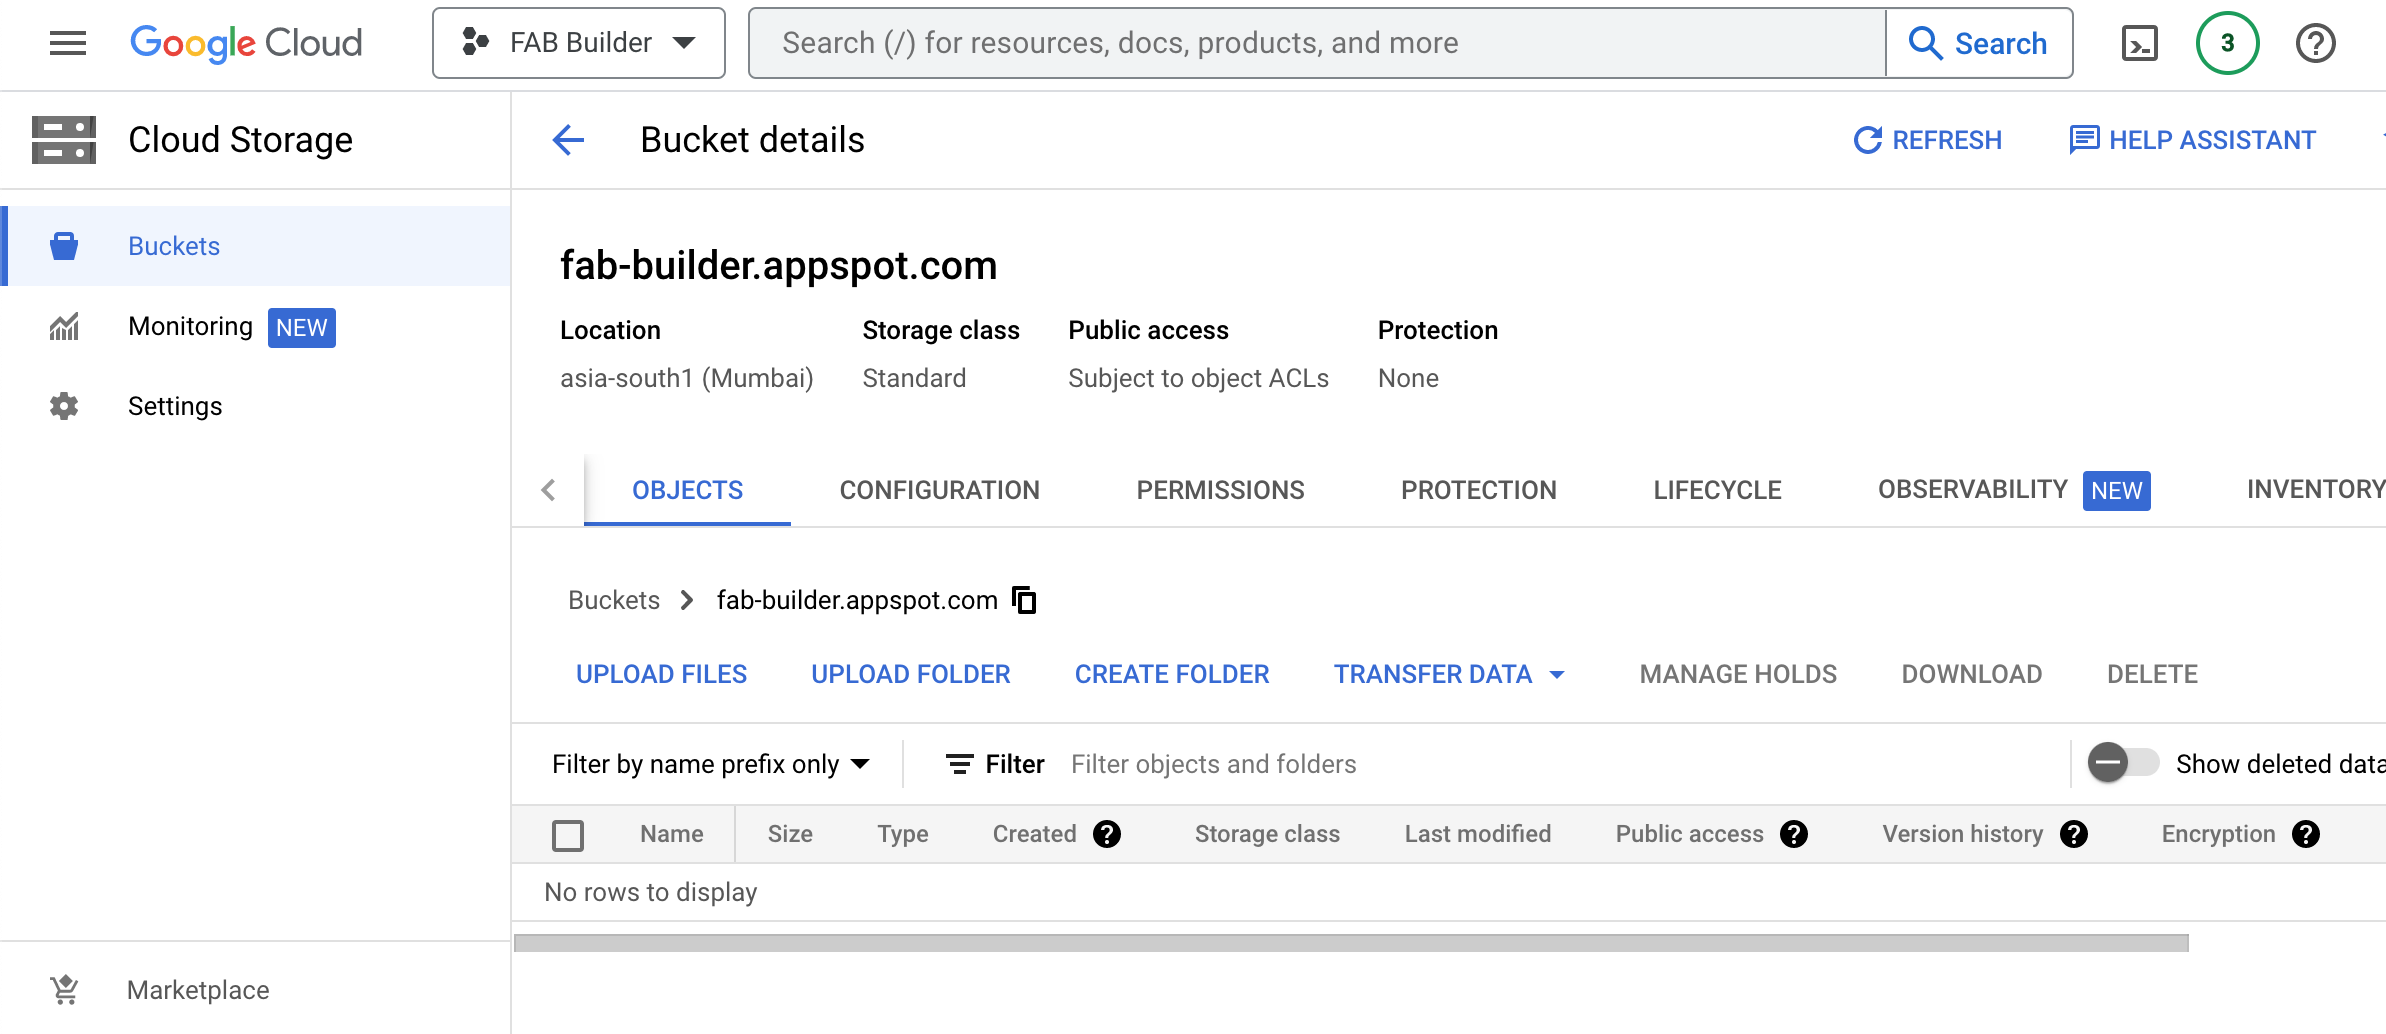2386x1034 pixels.
Task: Expand the Transfer Data dropdown
Action: pos(1450,674)
